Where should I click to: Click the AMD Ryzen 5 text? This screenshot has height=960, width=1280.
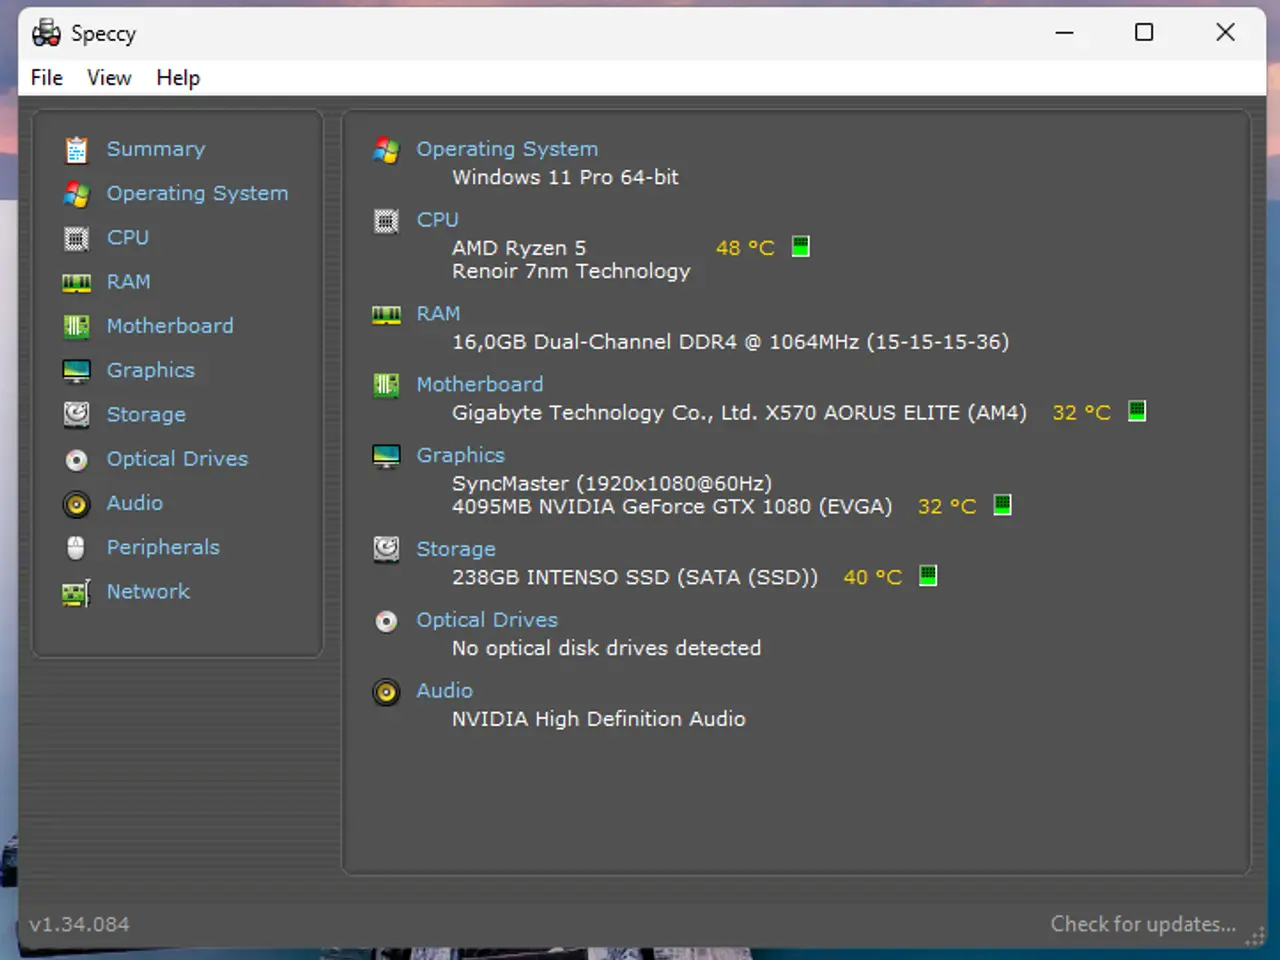[519, 248]
